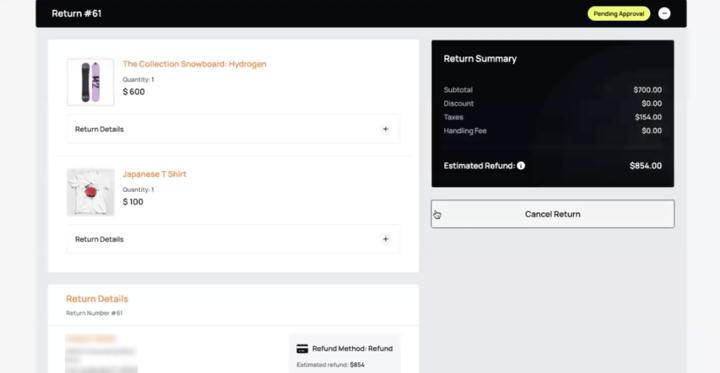Image resolution: width=720 pixels, height=373 pixels.
Task: Click the Cancel Return button
Action: pos(553,214)
